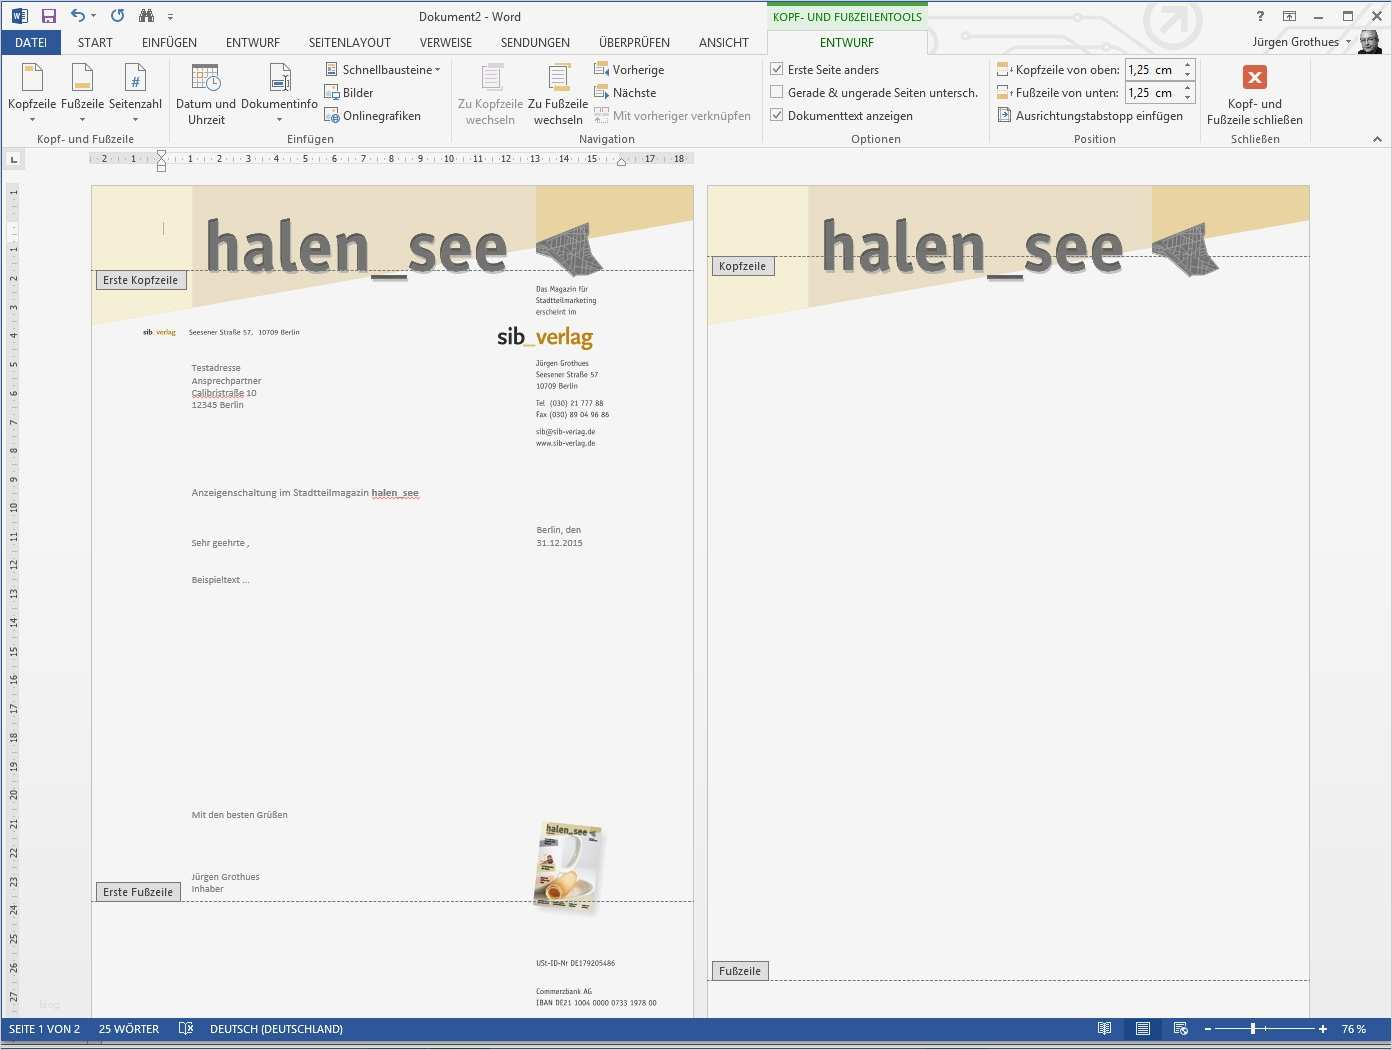The width and height of the screenshot is (1392, 1050).
Task: Open Ribbon display options icon
Action: [1289, 16]
